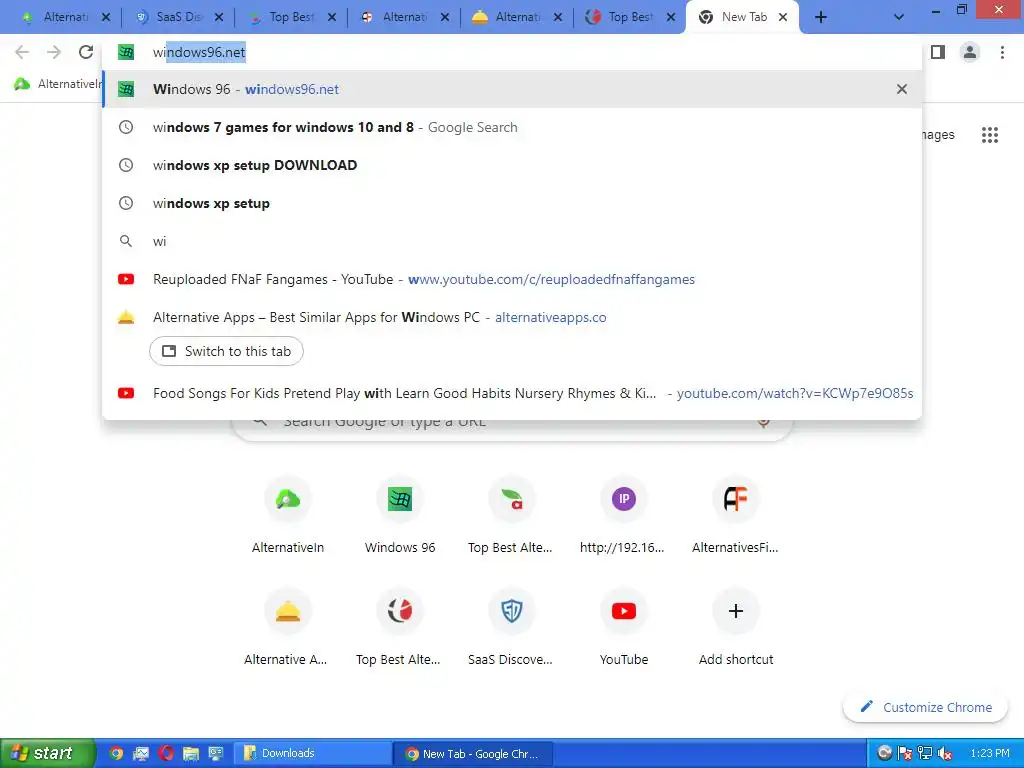Remove the Windows 96 suggestion with X
This screenshot has height=768, width=1024.
[902, 89]
